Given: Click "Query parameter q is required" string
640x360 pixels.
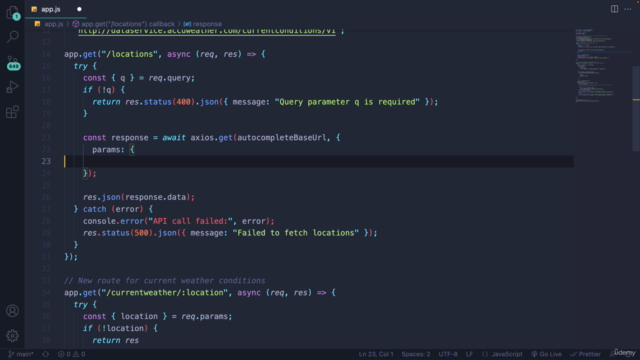Looking at the screenshot, I should pyautogui.click(x=347, y=102).
